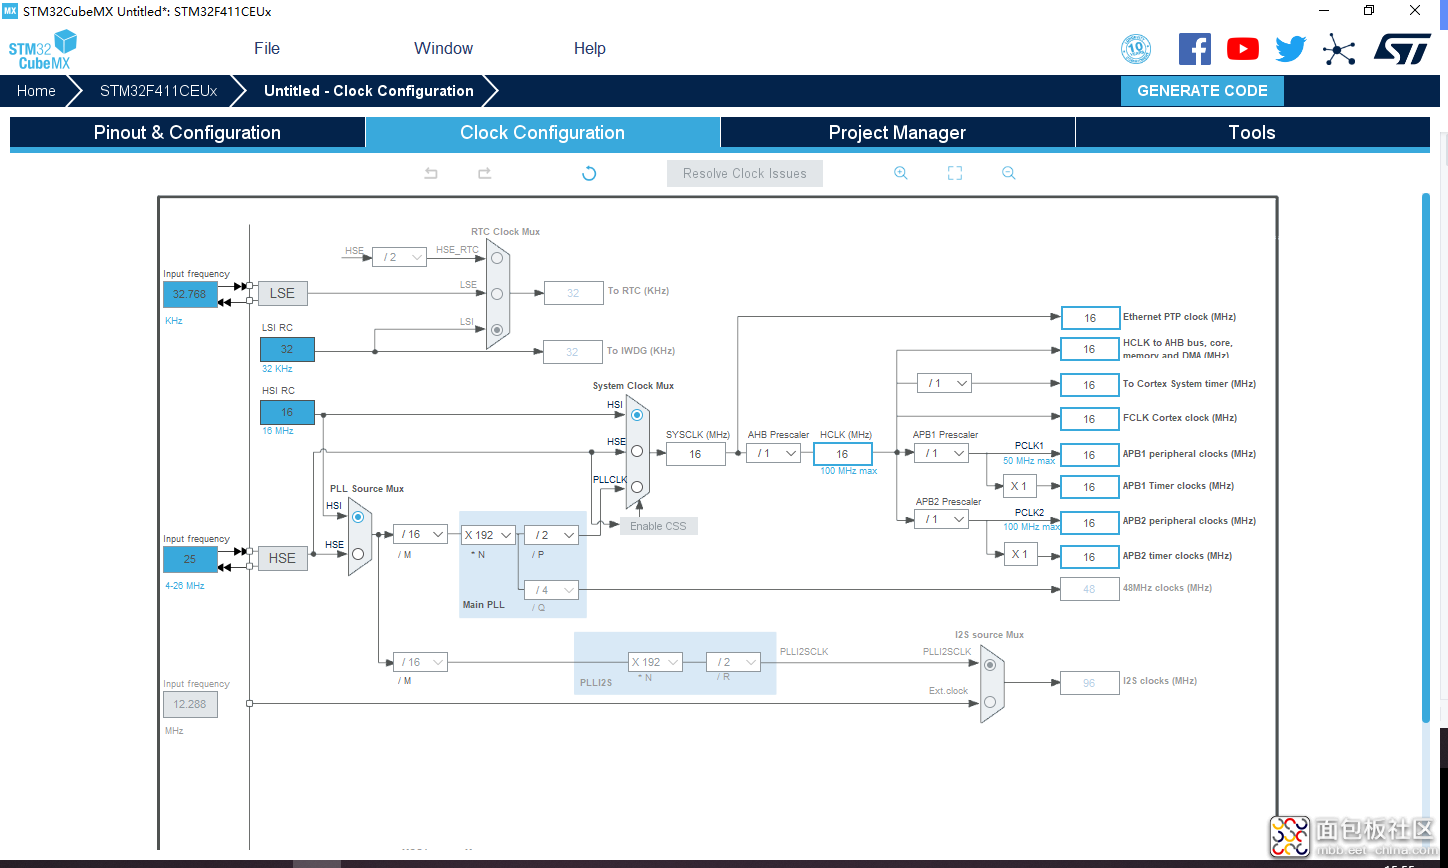Fit clock diagram to the window

tap(955, 173)
